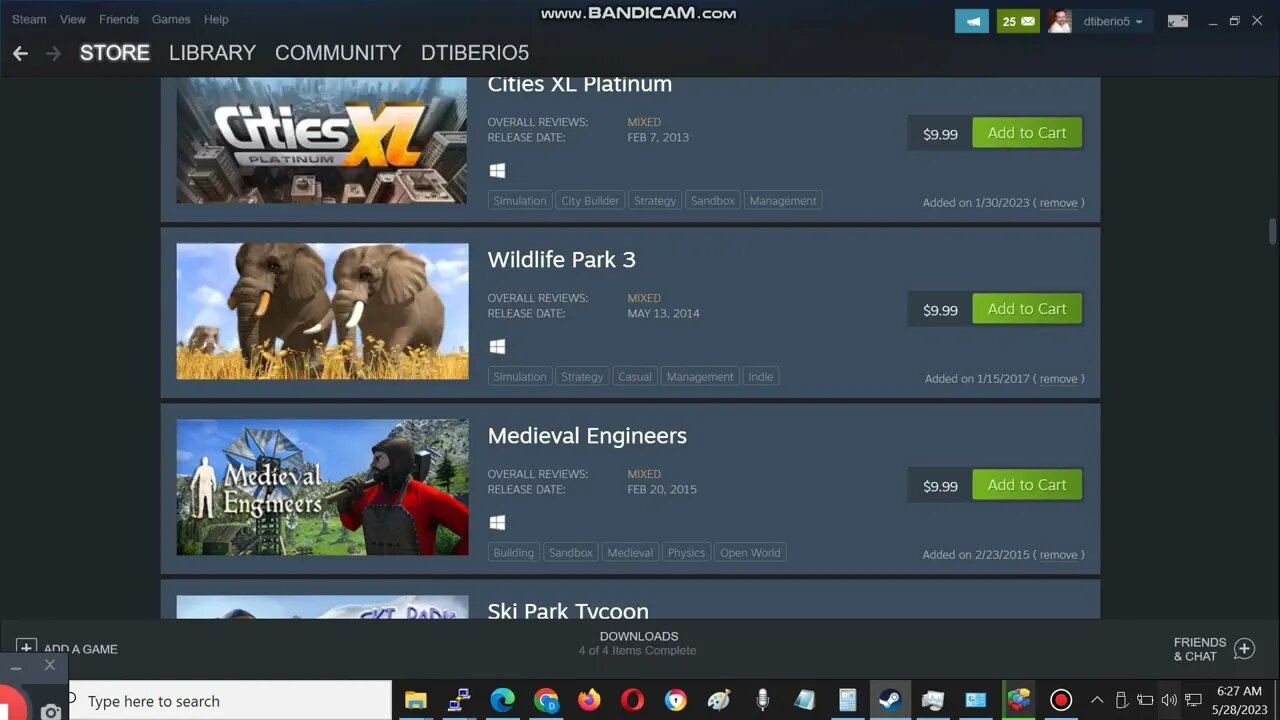Image resolution: width=1280 pixels, height=720 pixels.
Task: Add Medieval Engineers to cart
Action: [1027, 485]
